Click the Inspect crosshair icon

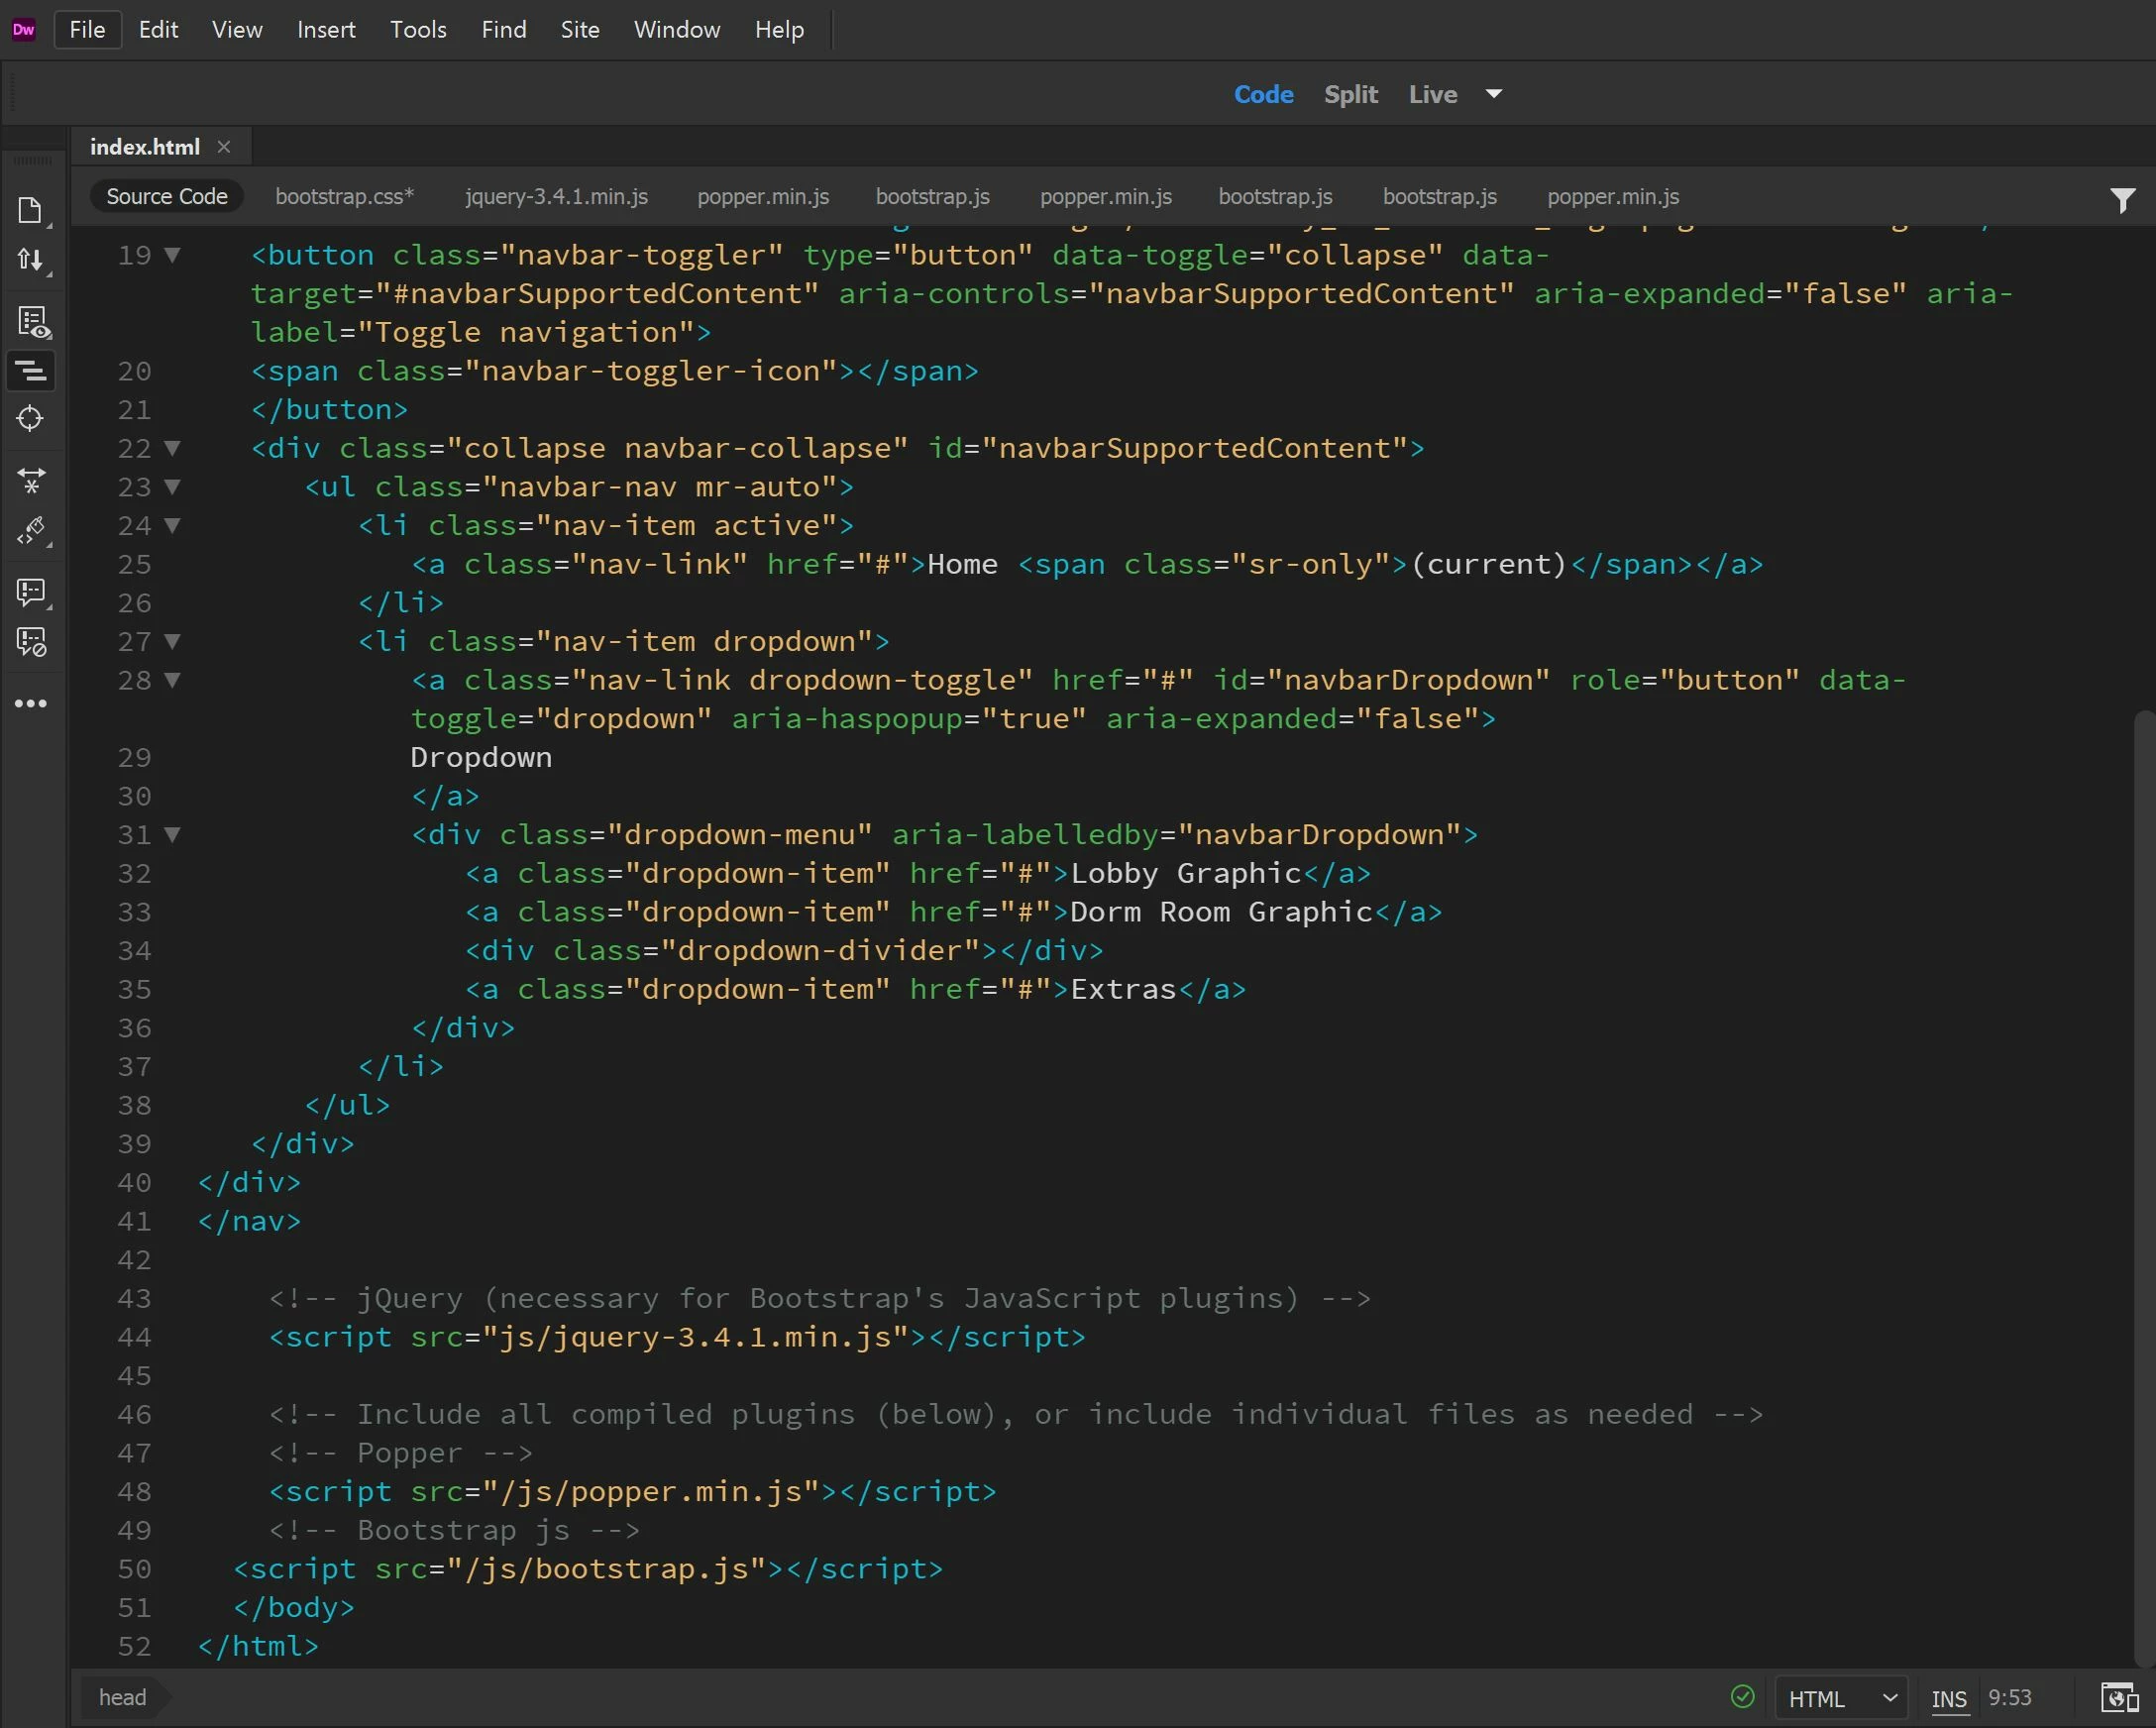tap(30, 418)
